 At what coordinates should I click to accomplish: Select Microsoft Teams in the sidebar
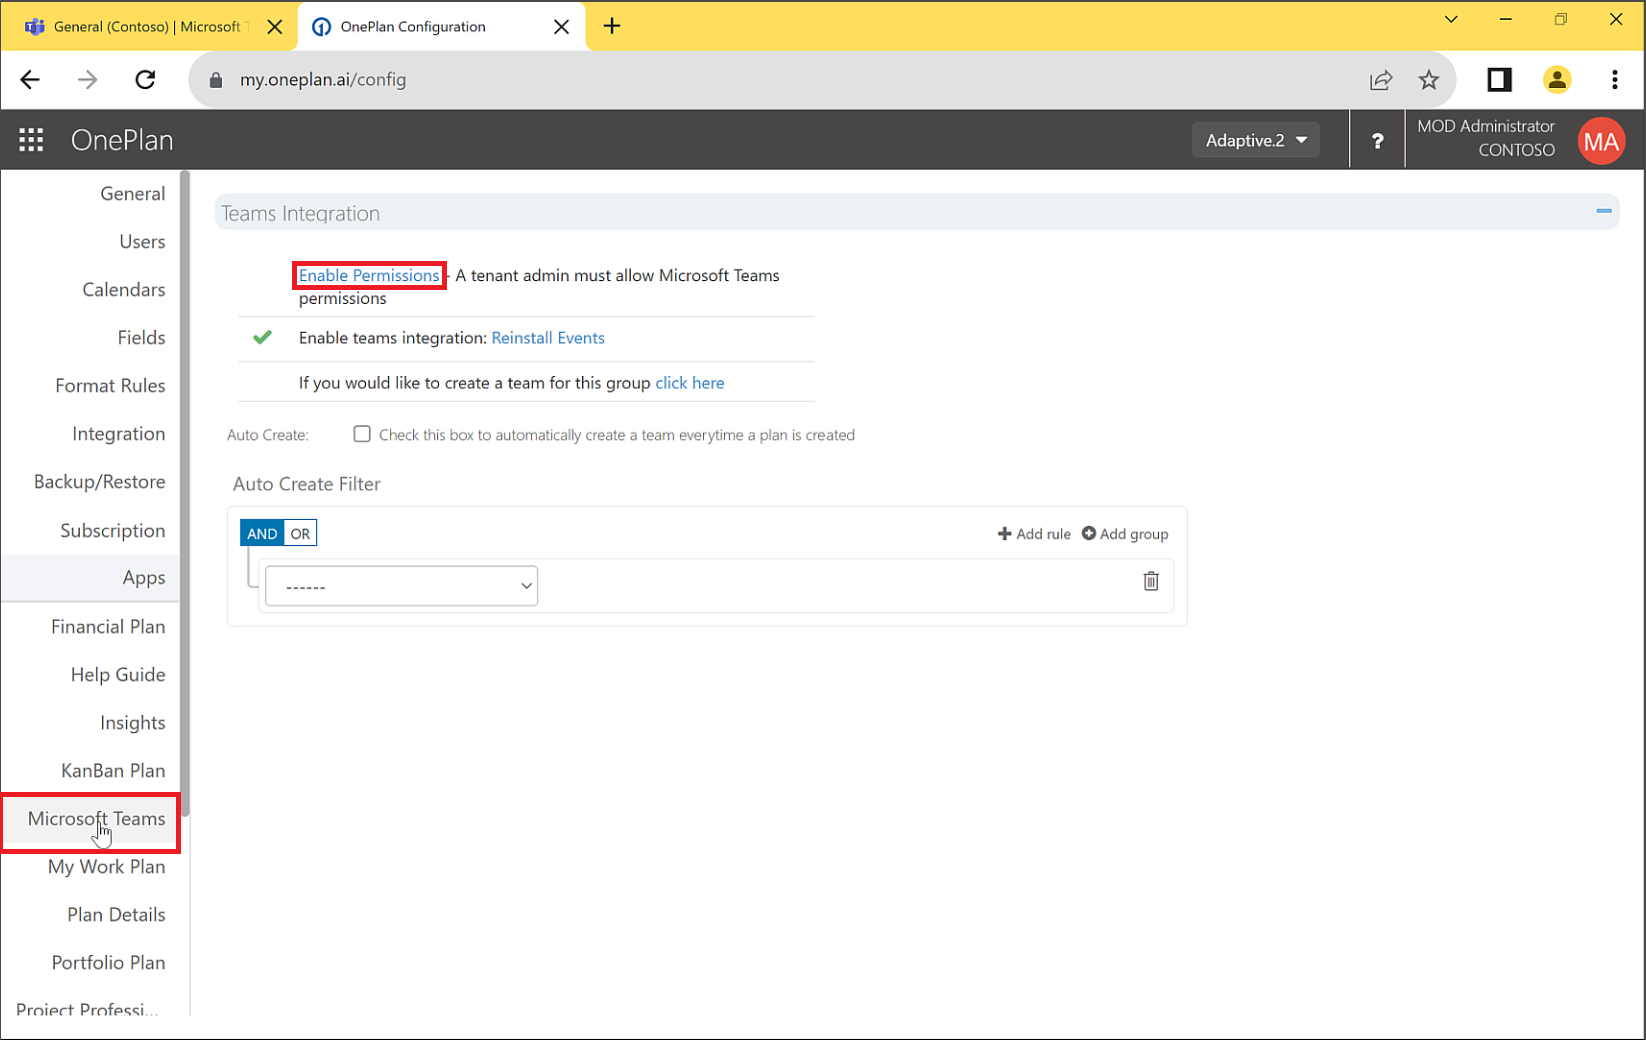click(x=96, y=818)
